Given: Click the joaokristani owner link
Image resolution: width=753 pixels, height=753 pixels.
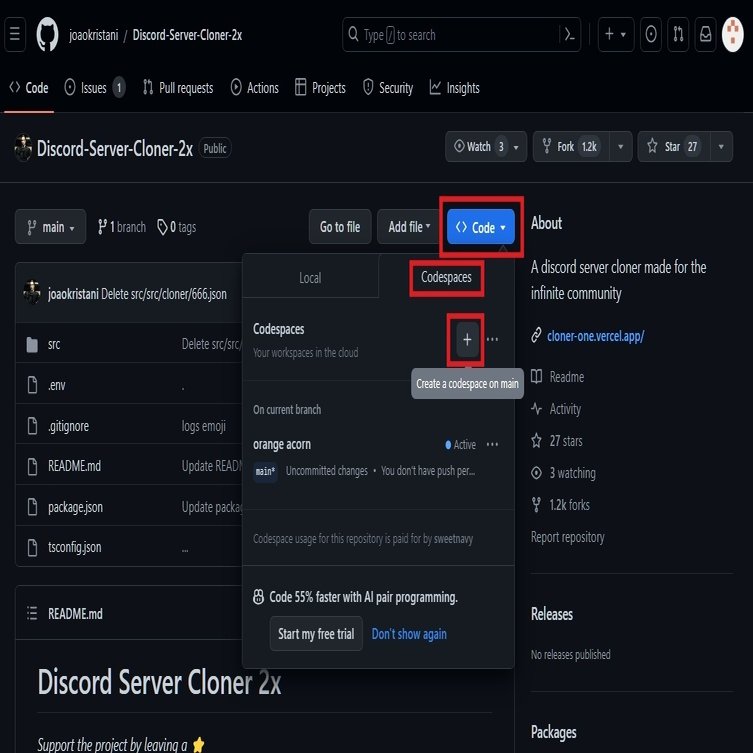Looking at the screenshot, I should pyautogui.click(x=94, y=35).
